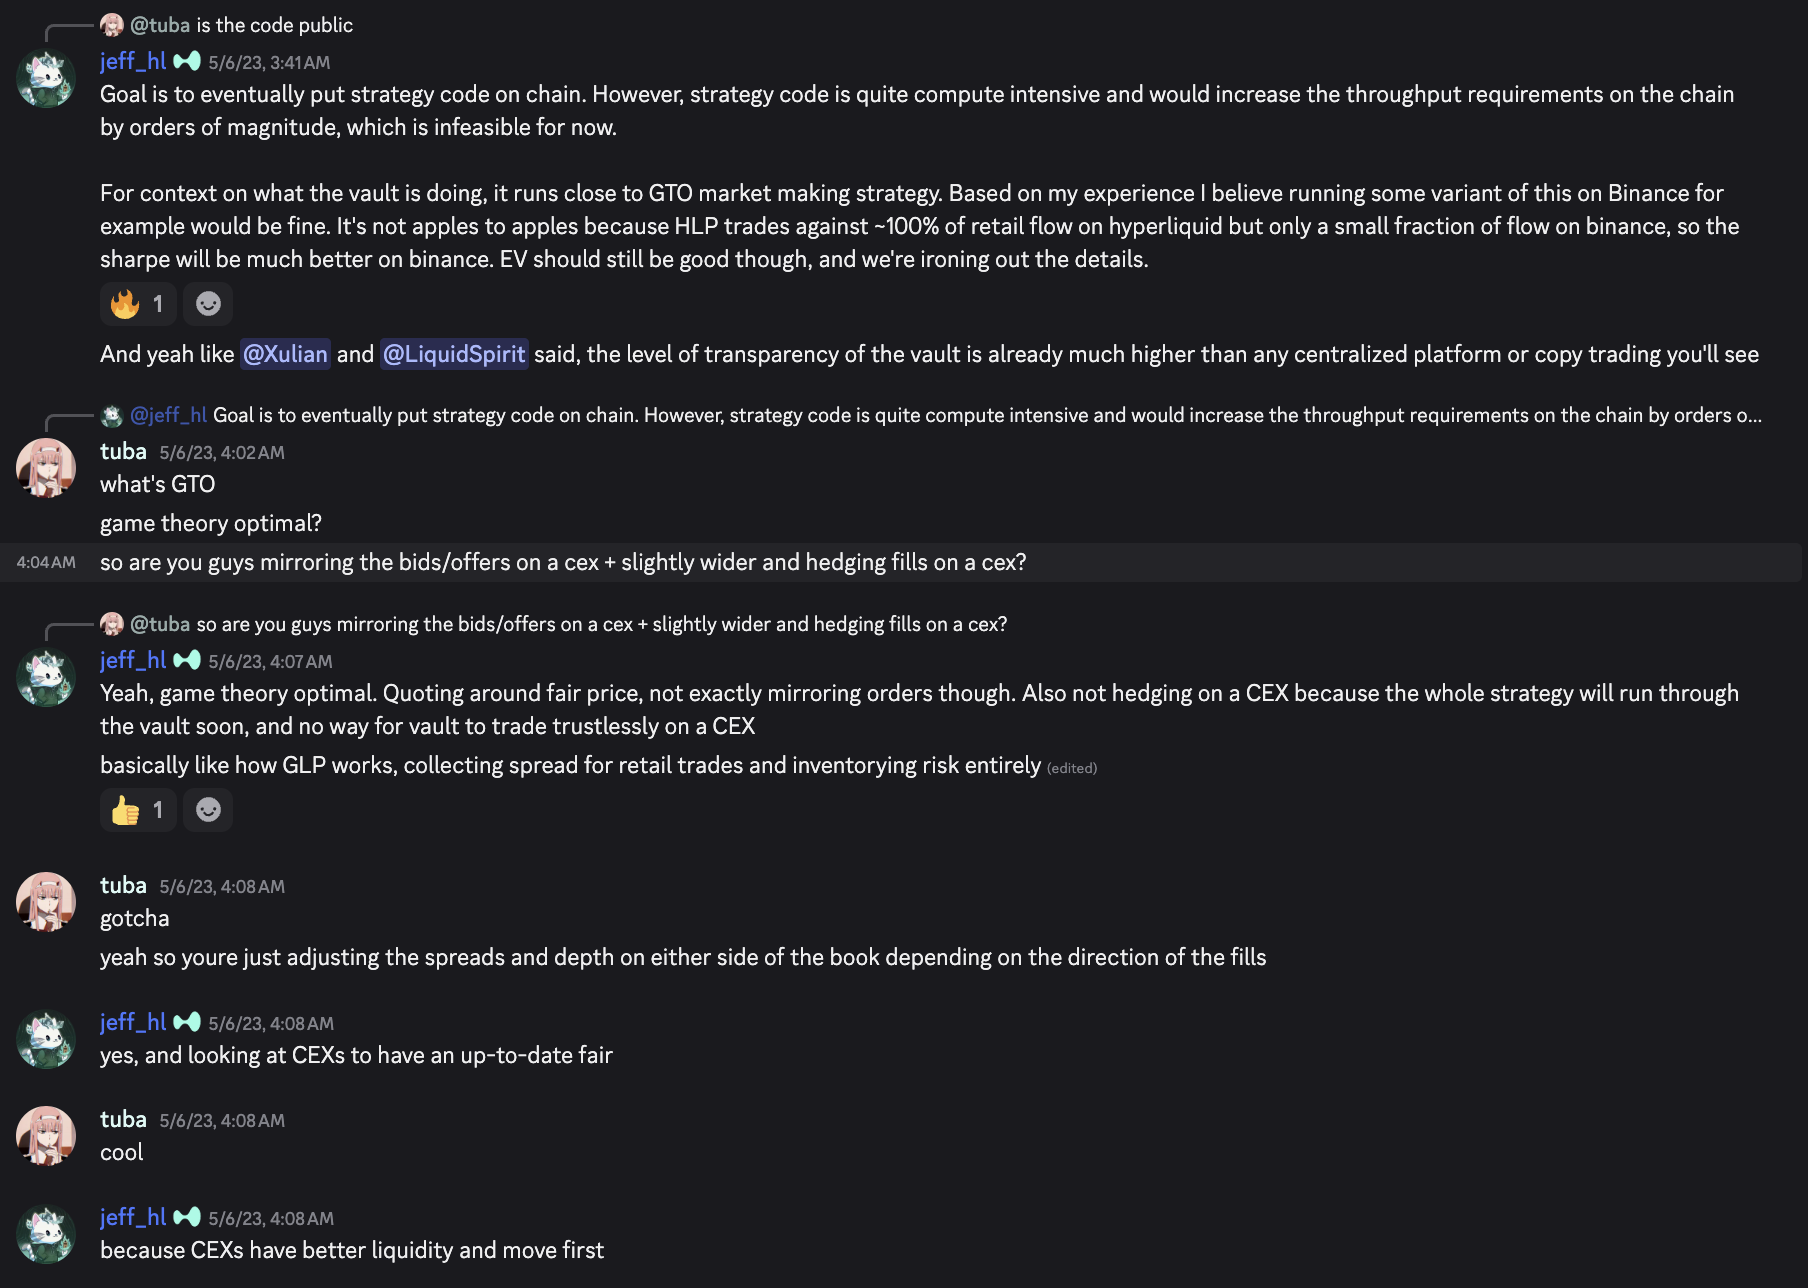Click small jeff_hl avatar in reply preview
1808x1288 pixels.
[112, 415]
